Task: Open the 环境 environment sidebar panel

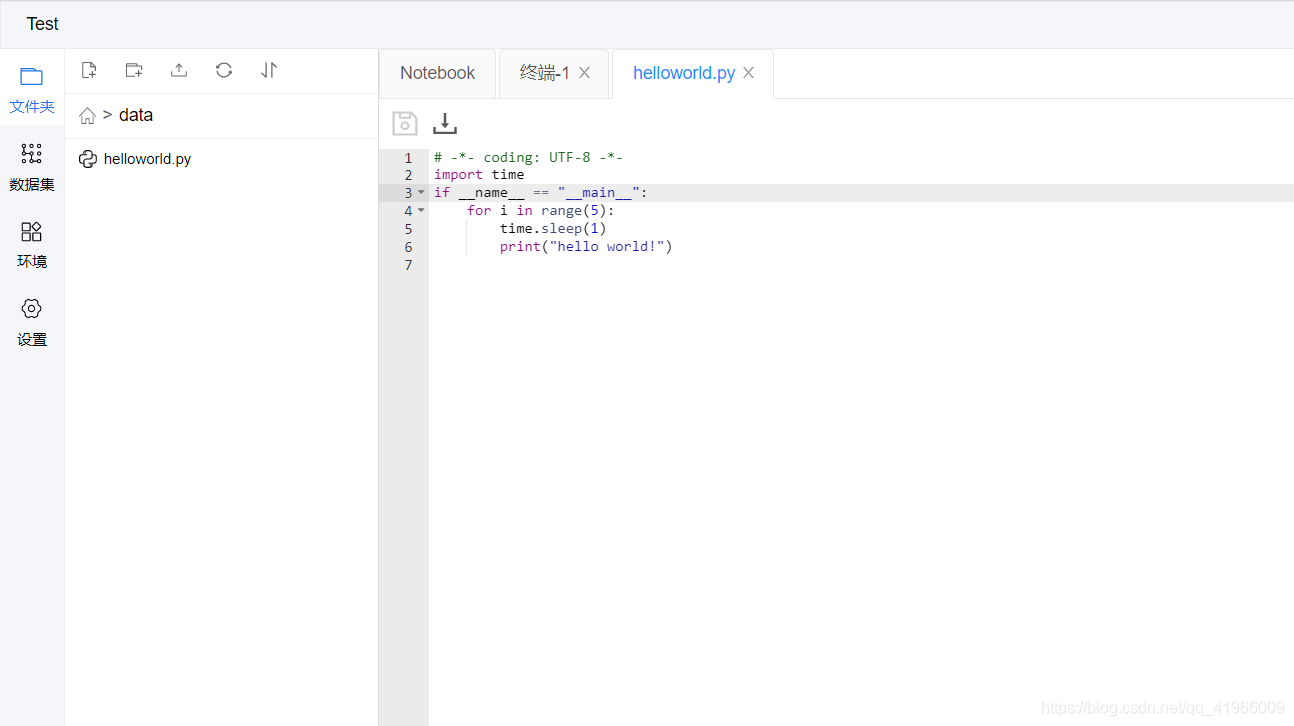Action: point(32,245)
